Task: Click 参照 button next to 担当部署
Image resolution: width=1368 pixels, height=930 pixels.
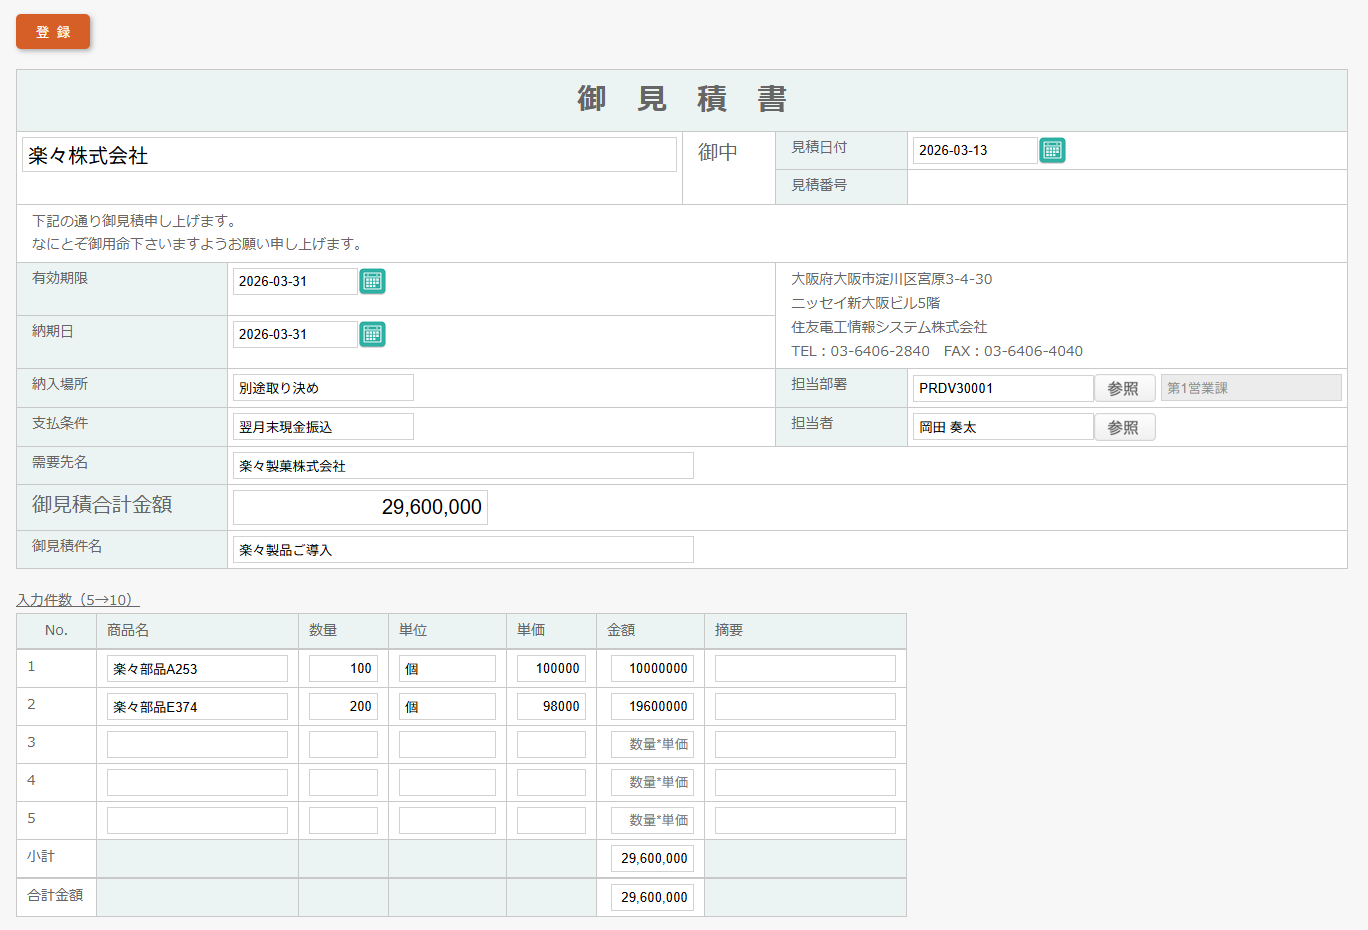Action: (x=1124, y=388)
